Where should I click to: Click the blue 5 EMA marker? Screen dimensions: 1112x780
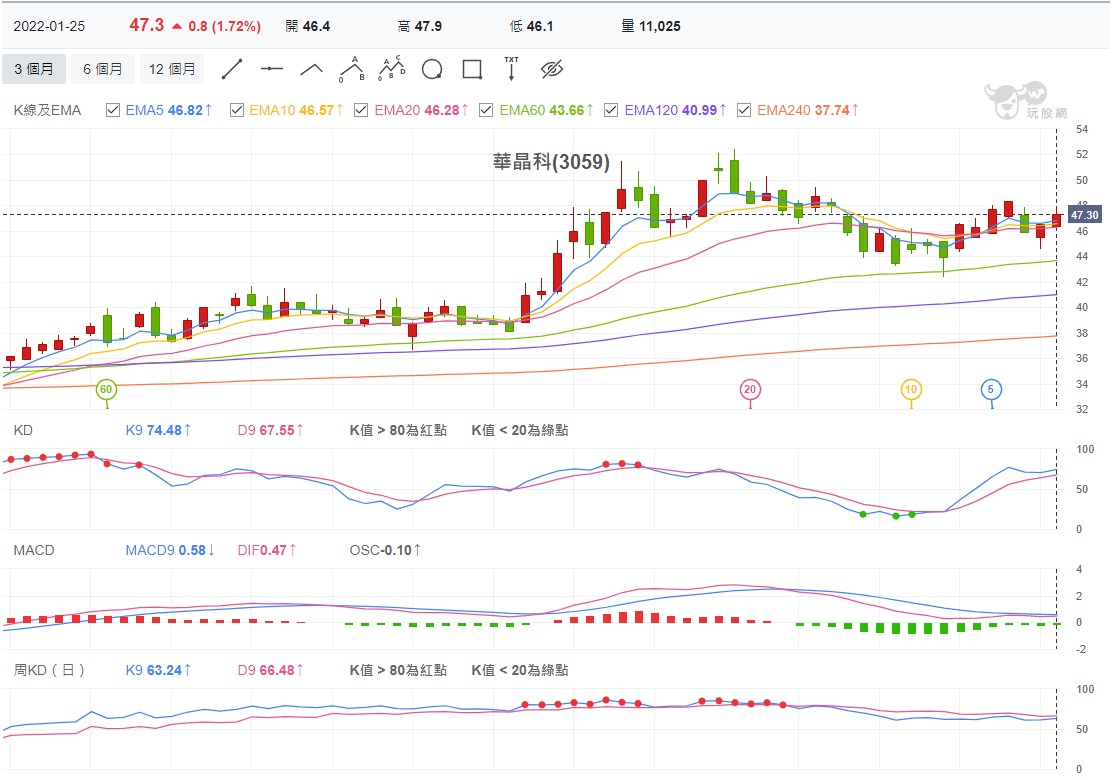[991, 389]
